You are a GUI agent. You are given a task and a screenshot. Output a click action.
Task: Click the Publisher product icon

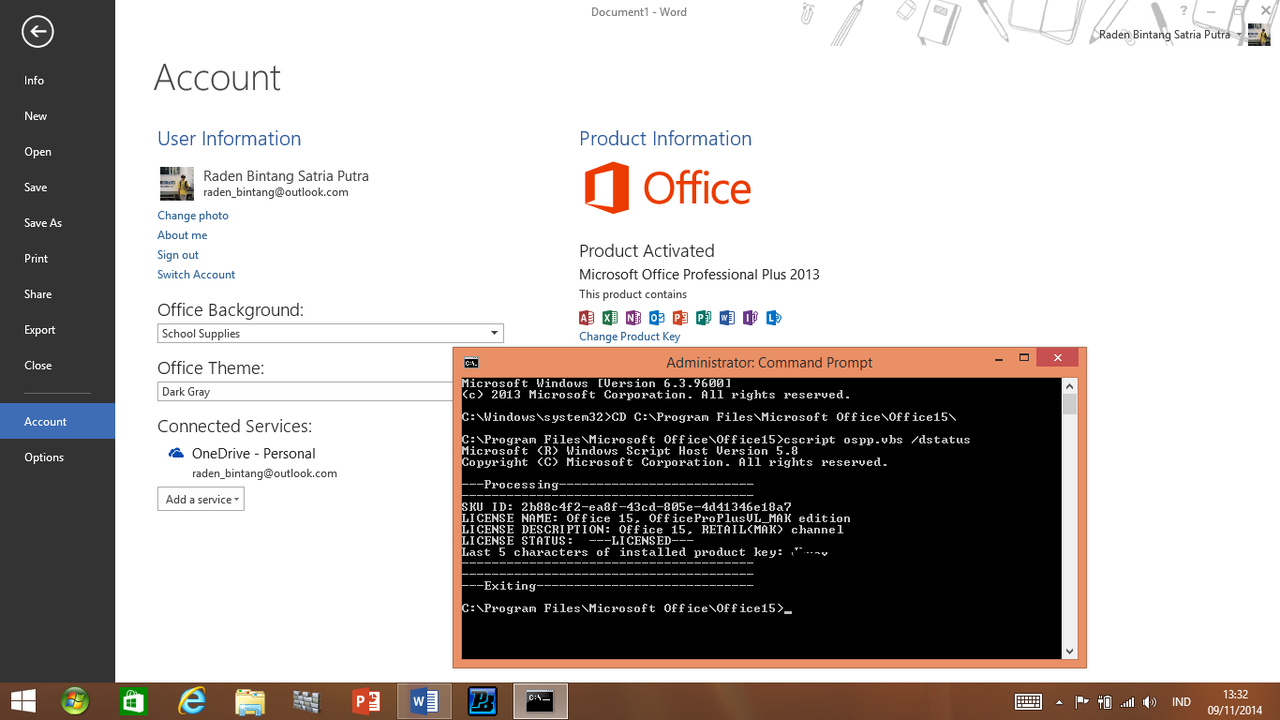[703, 318]
